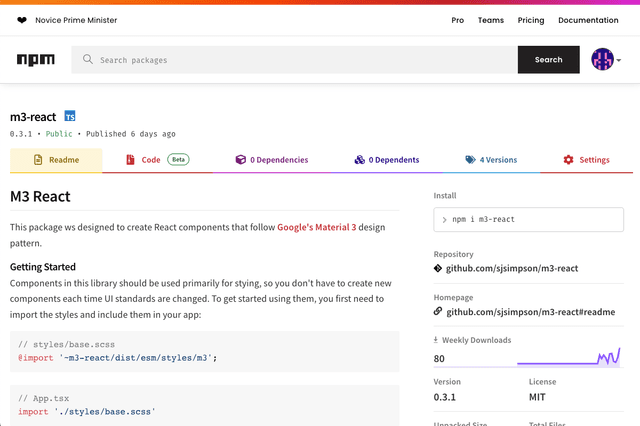Click the red Settings gear icon
The image size is (640, 426).
point(568,160)
